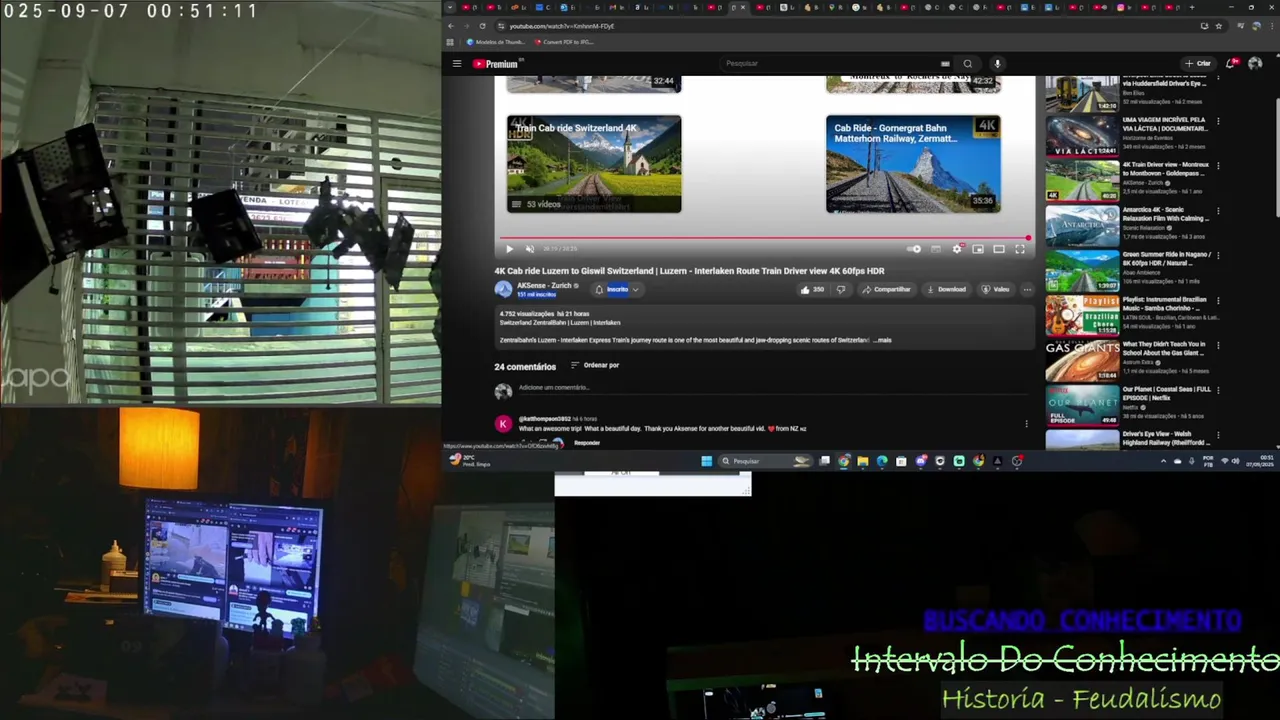The image size is (1280, 720).
Task: Open the Criar create menu
Action: click(x=1197, y=63)
